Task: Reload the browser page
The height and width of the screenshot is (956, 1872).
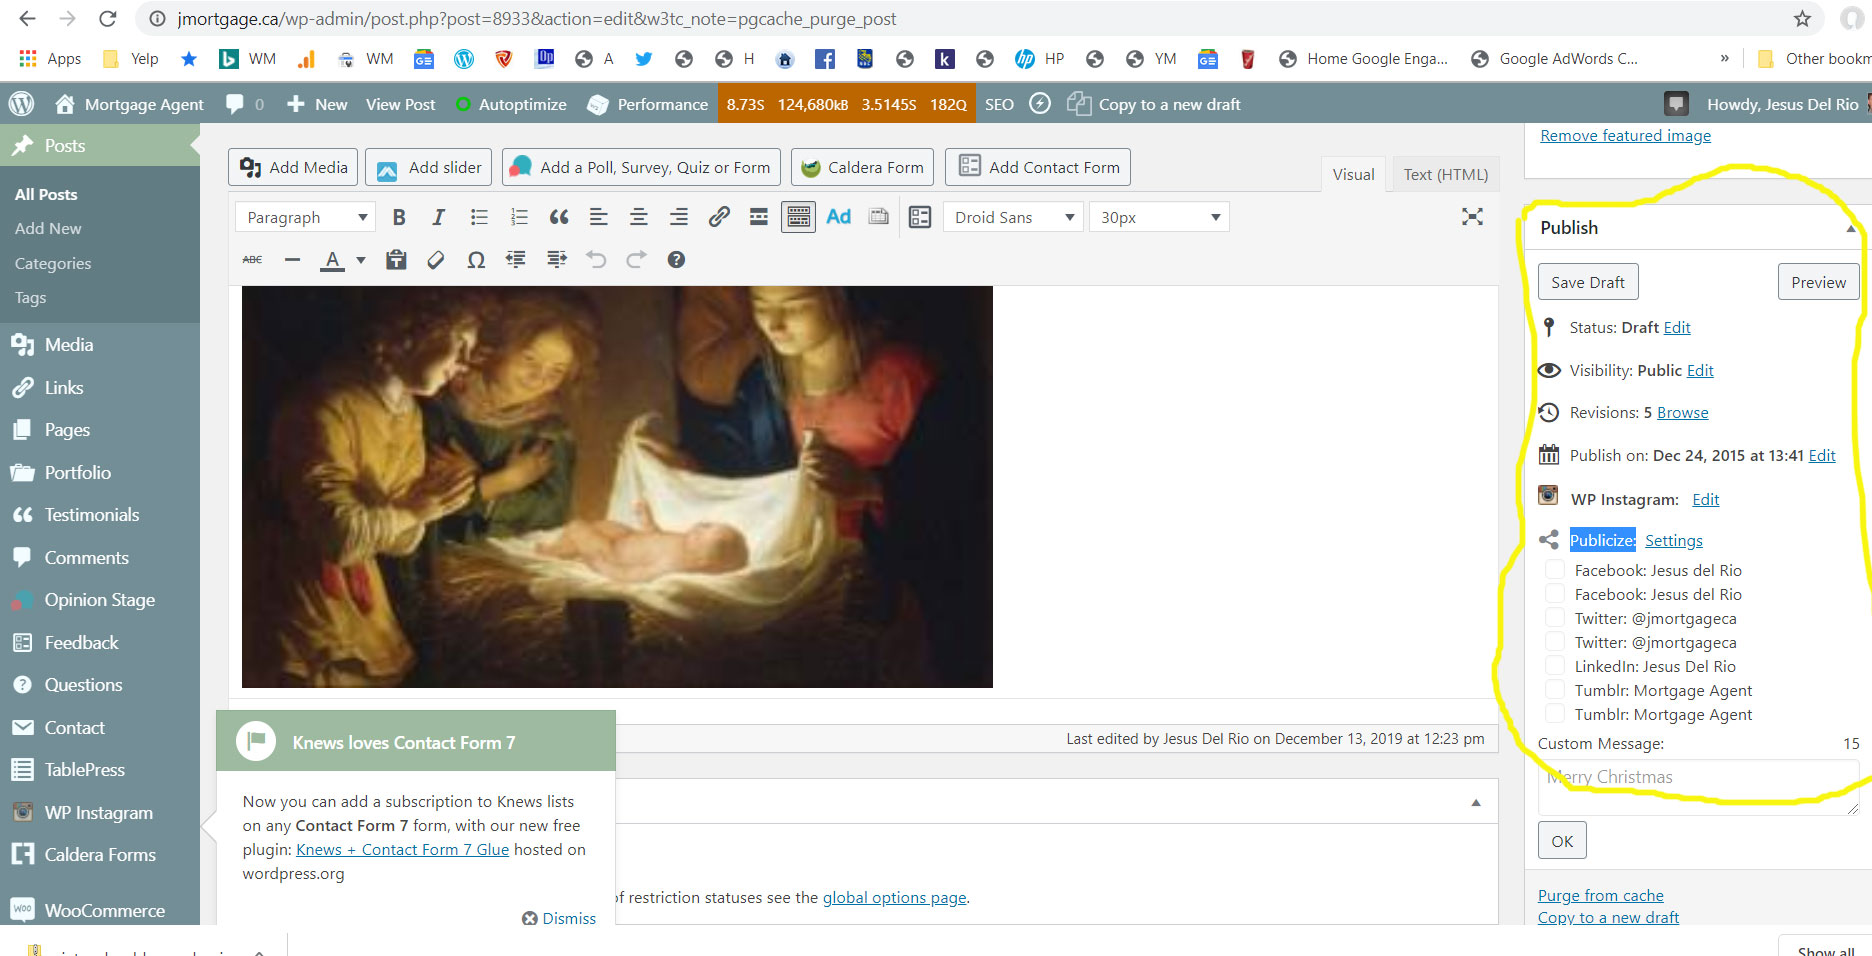Action: tap(108, 19)
